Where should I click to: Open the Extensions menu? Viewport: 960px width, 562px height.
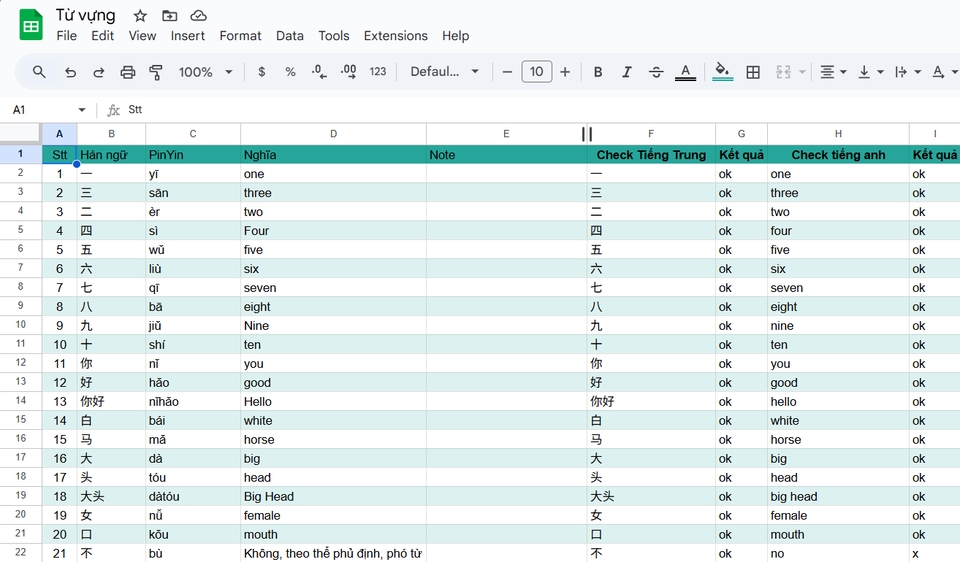pos(395,36)
